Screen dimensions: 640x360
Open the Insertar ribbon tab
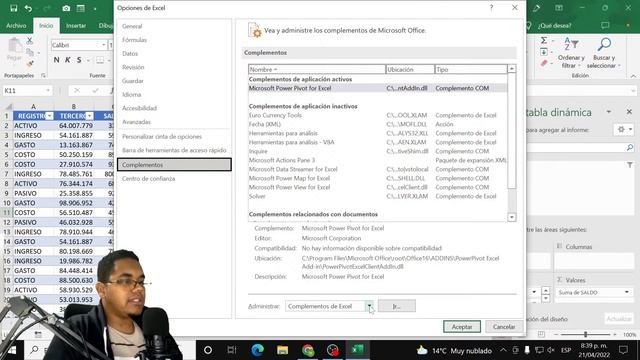click(76, 25)
